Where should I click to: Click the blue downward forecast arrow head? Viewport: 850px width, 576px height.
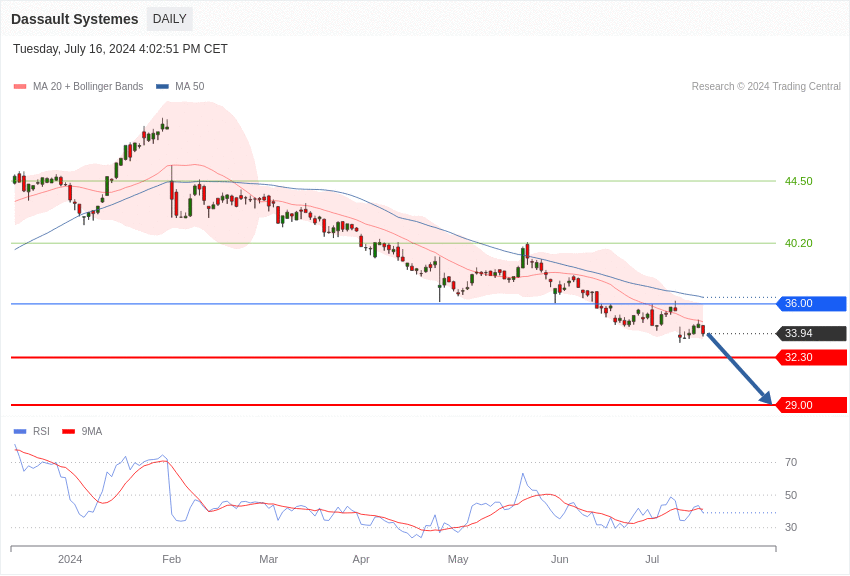coord(766,399)
